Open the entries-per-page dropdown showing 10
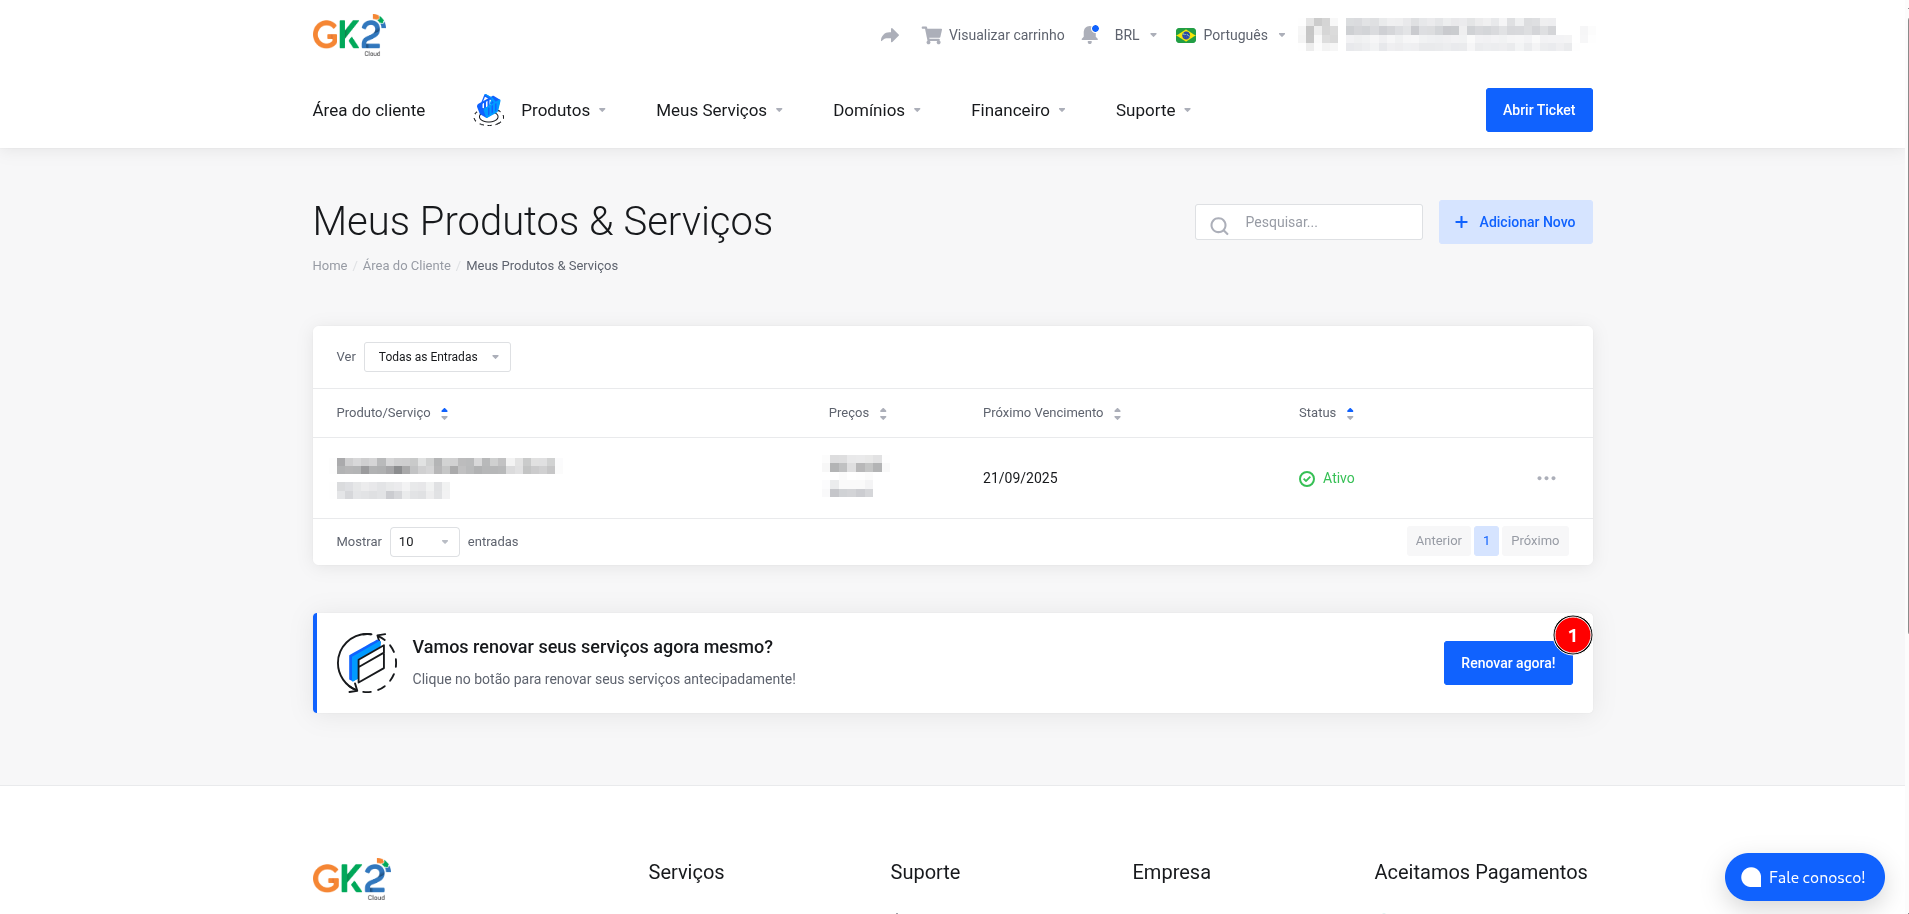The image size is (1909, 914). 424,542
